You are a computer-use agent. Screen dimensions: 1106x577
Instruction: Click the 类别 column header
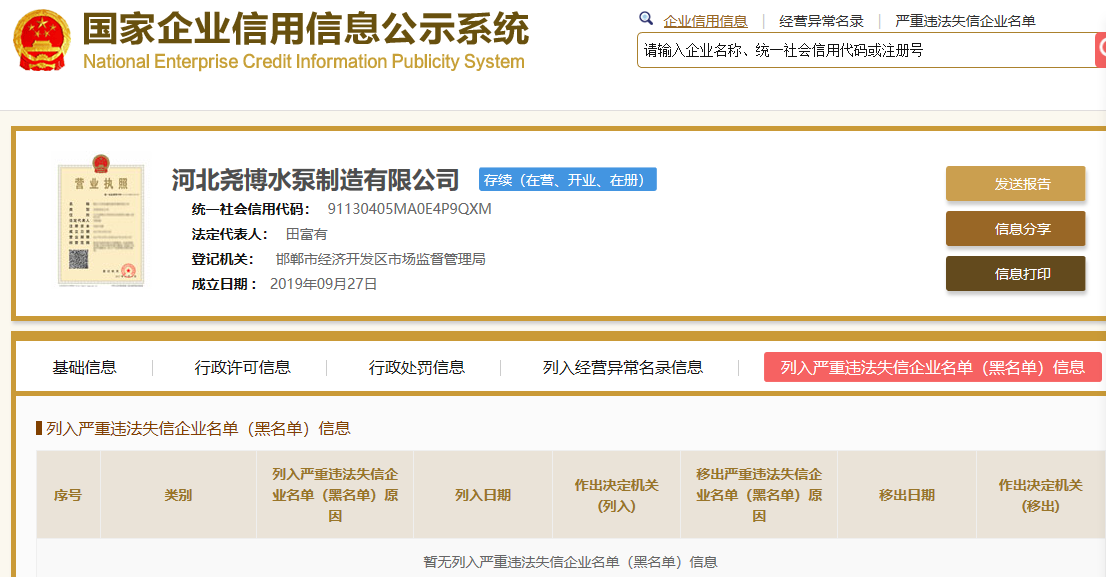[178, 495]
